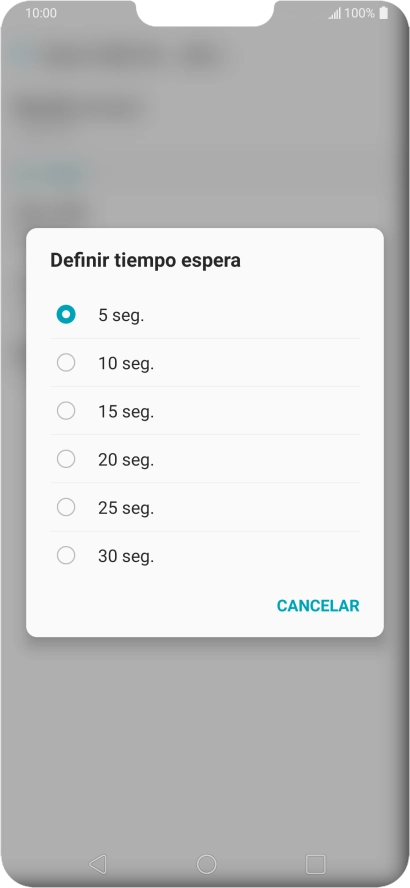This screenshot has width=410, height=888.
Task: Tap the Android back triangle icon
Action: tap(97, 864)
